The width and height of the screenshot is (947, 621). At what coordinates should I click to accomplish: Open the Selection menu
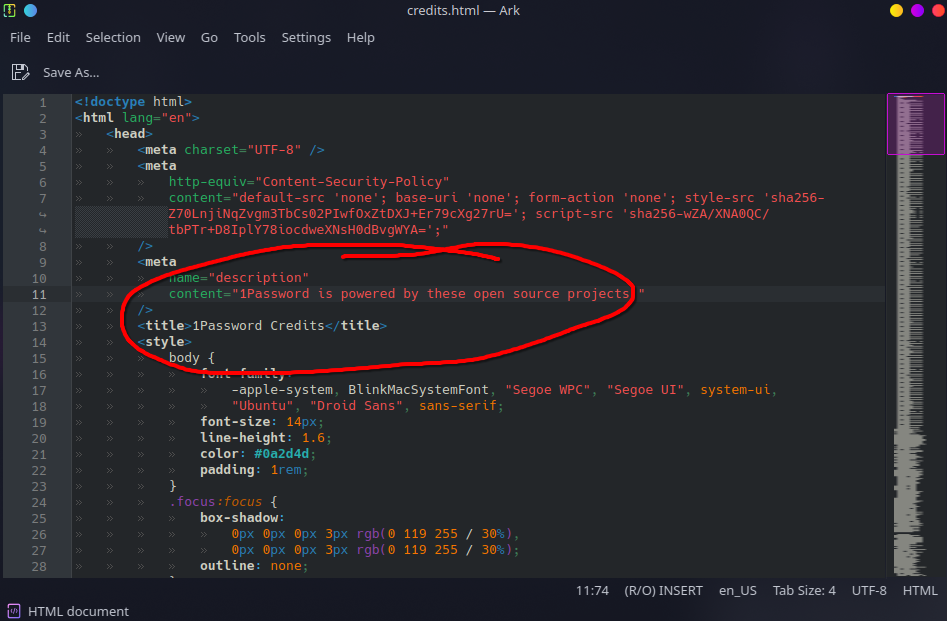point(112,37)
